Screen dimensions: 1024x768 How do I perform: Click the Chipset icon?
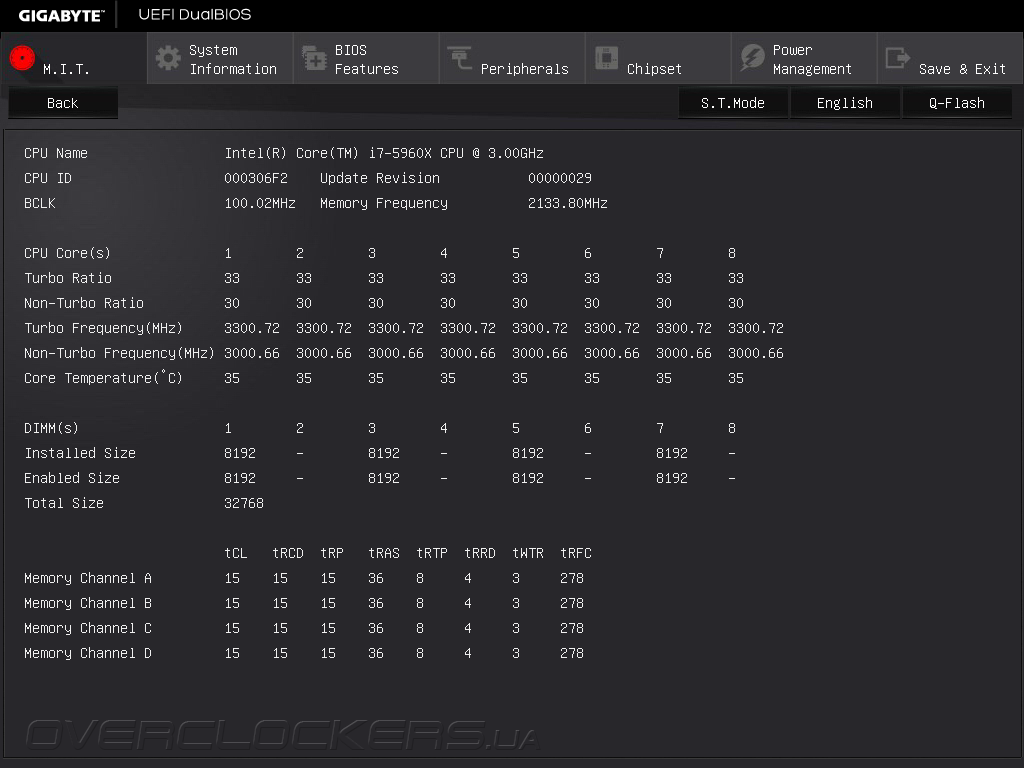(606, 58)
